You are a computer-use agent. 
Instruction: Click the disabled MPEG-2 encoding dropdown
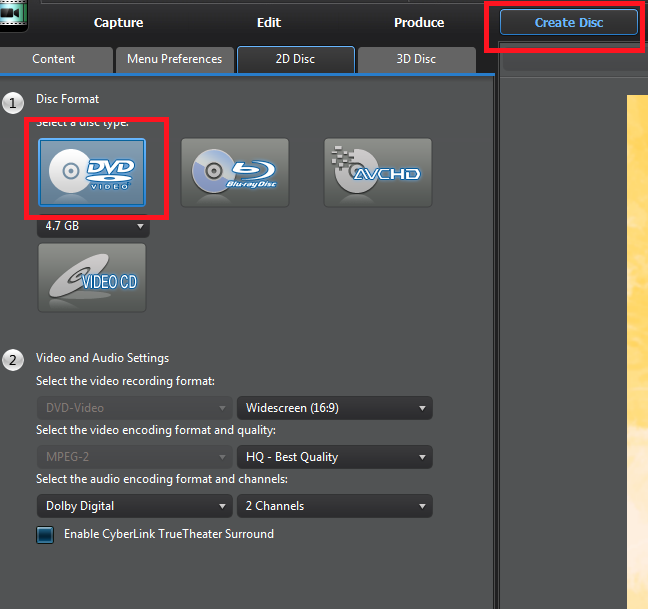pyautogui.click(x=135, y=457)
